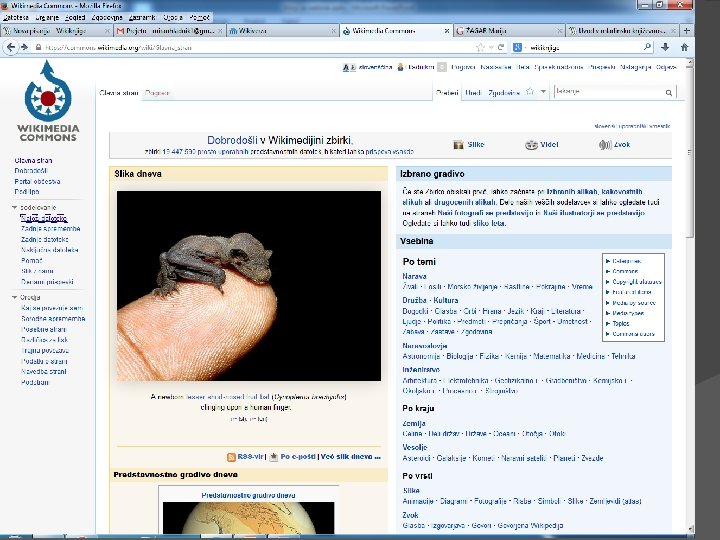Click the Firefox search box containing wikiknjige
The image size is (720, 540).
[x=583, y=47]
